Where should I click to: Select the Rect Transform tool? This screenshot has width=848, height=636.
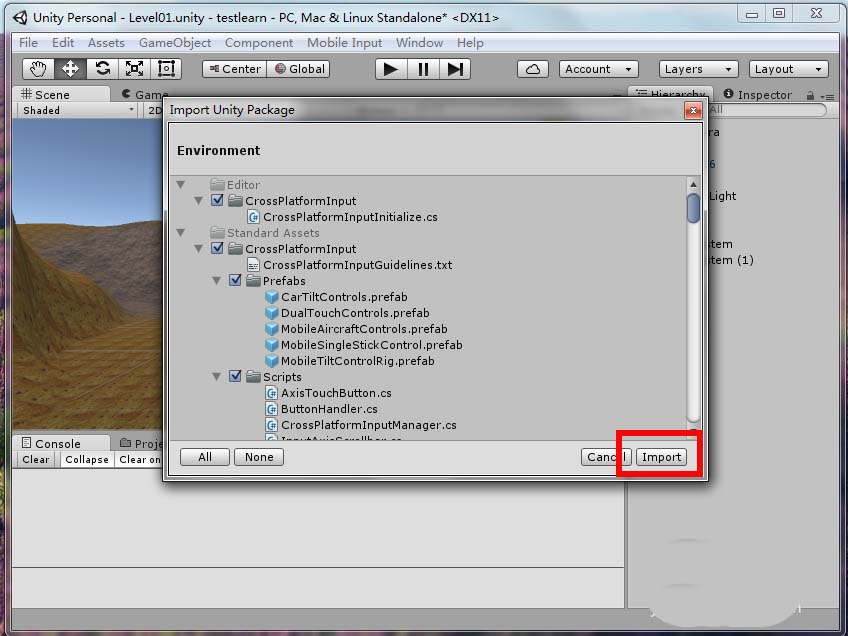166,69
